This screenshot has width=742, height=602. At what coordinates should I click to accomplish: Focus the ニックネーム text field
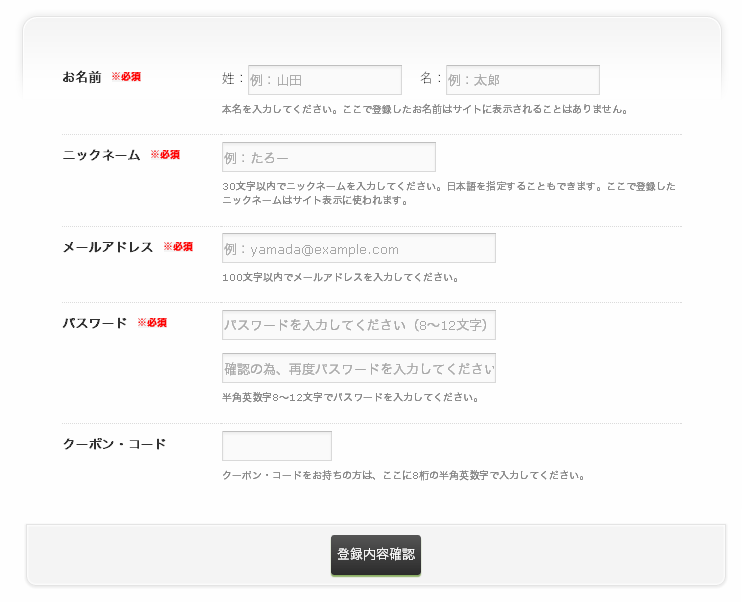(328, 157)
